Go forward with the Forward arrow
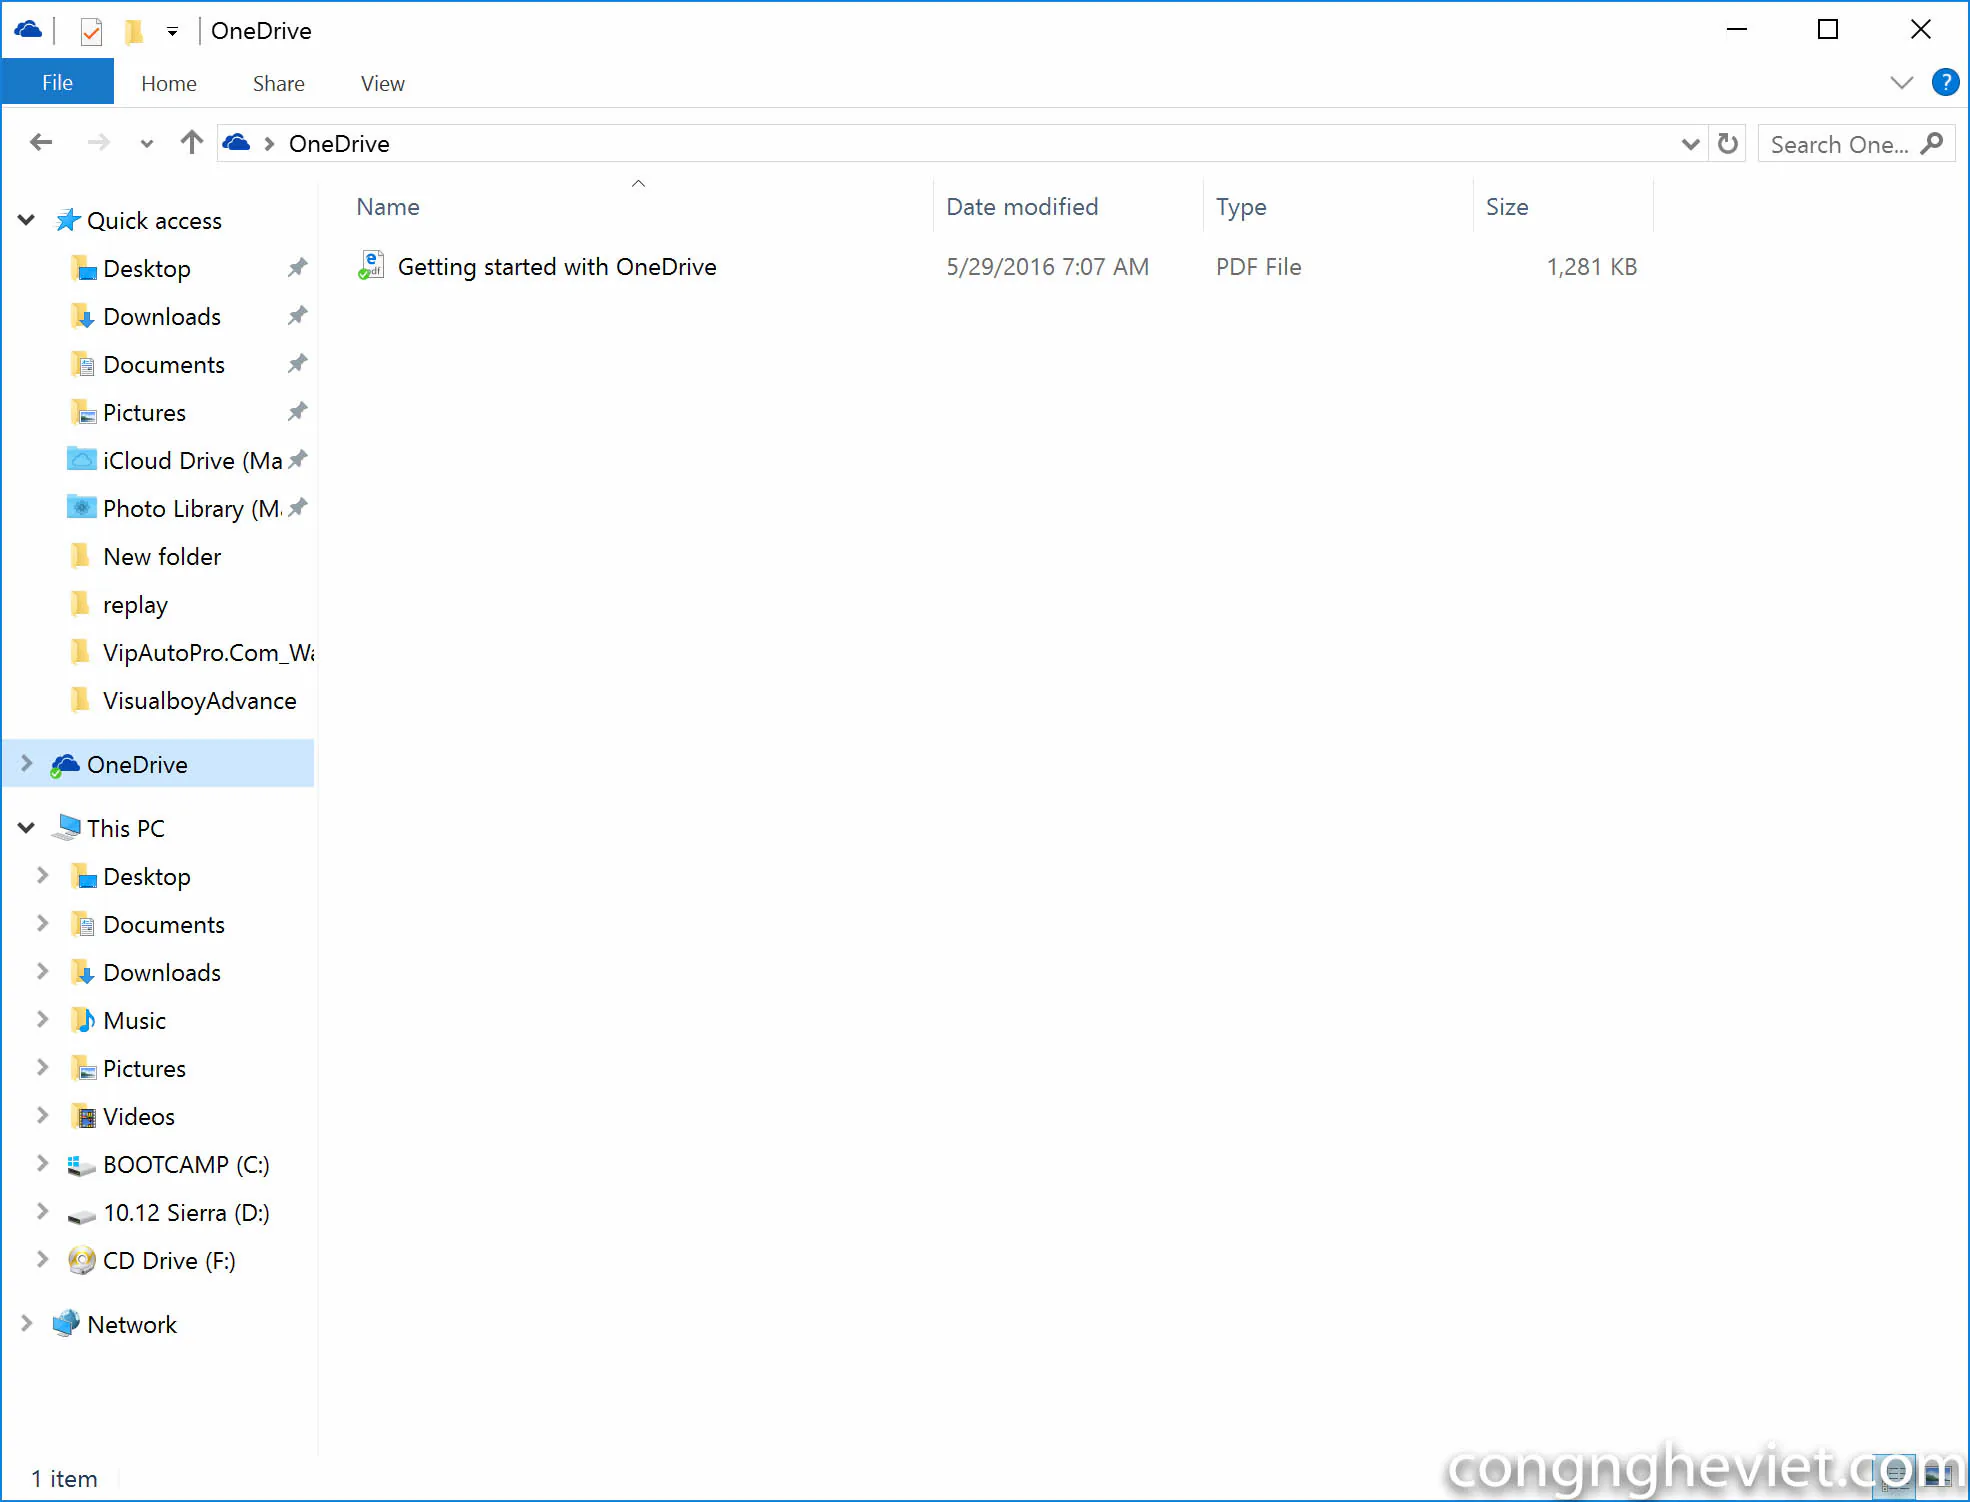This screenshot has height=1502, width=1970. click(x=98, y=143)
